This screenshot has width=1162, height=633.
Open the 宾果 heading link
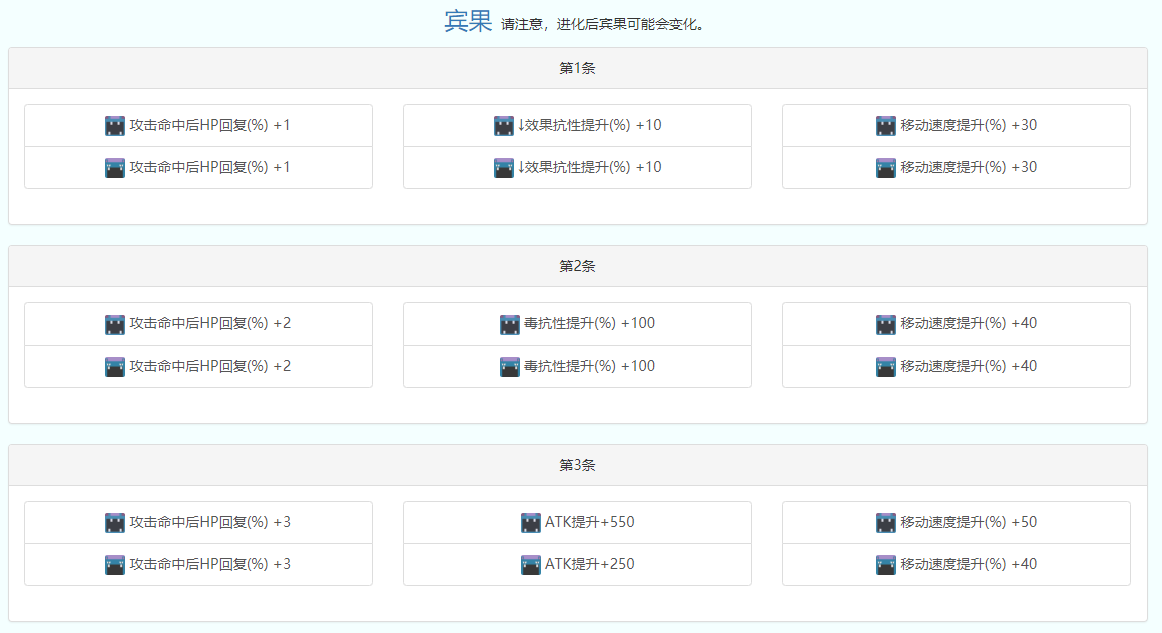468,22
